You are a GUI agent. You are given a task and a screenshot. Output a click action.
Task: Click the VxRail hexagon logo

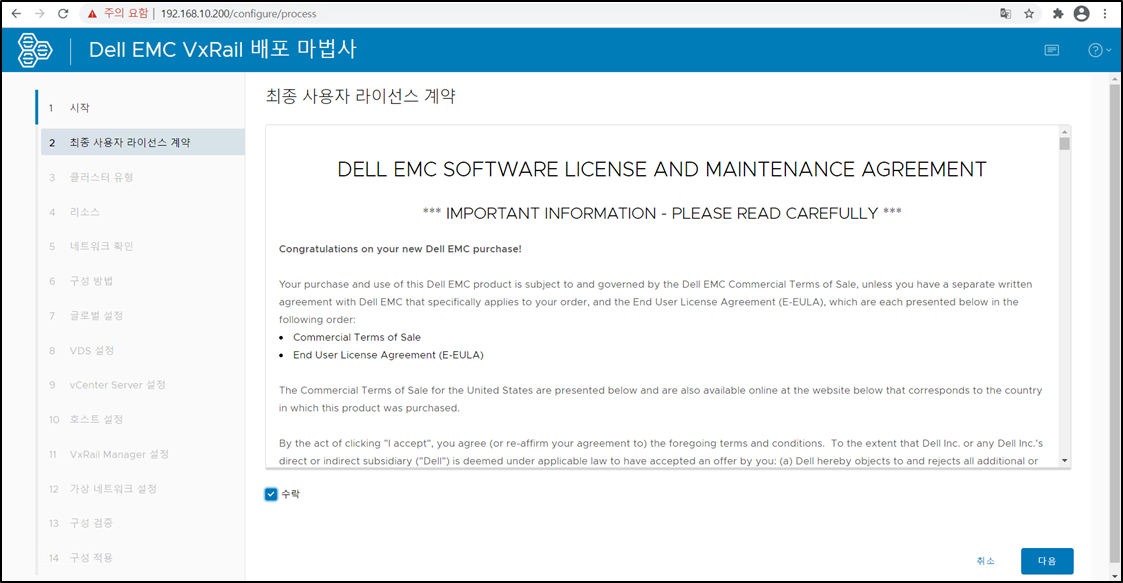(x=34, y=50)
